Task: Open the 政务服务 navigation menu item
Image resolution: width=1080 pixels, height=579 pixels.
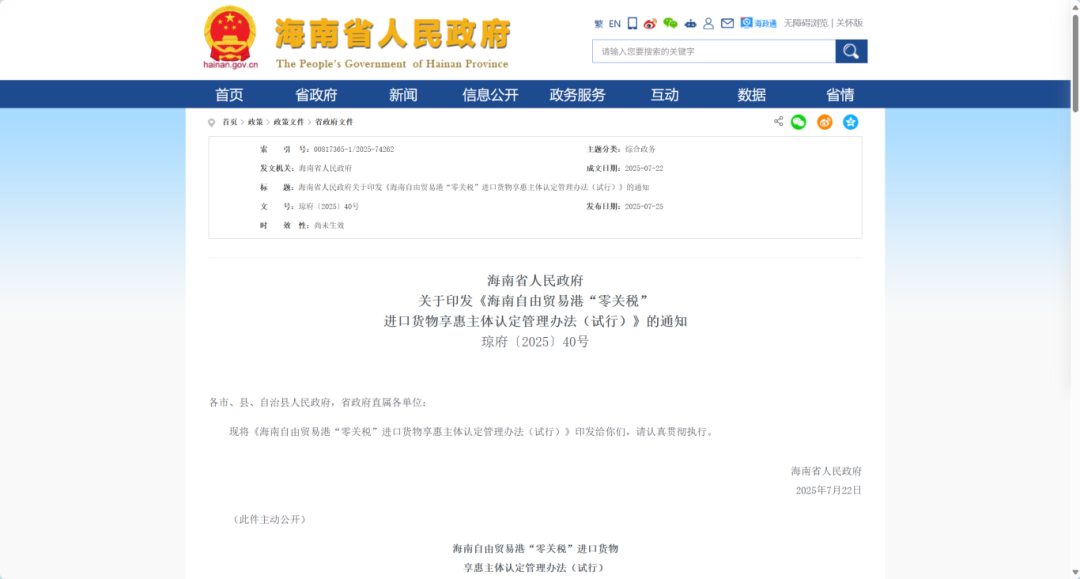Action: 577,94
